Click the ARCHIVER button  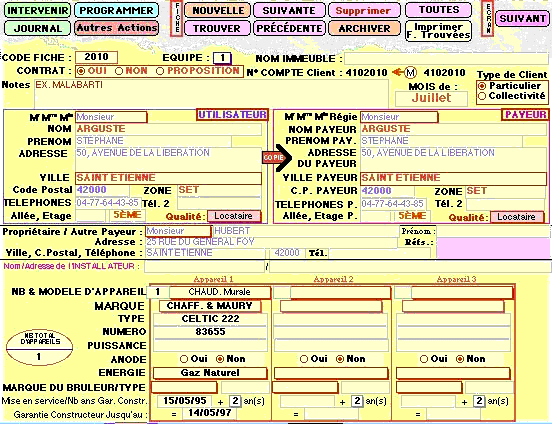[364, 29]
